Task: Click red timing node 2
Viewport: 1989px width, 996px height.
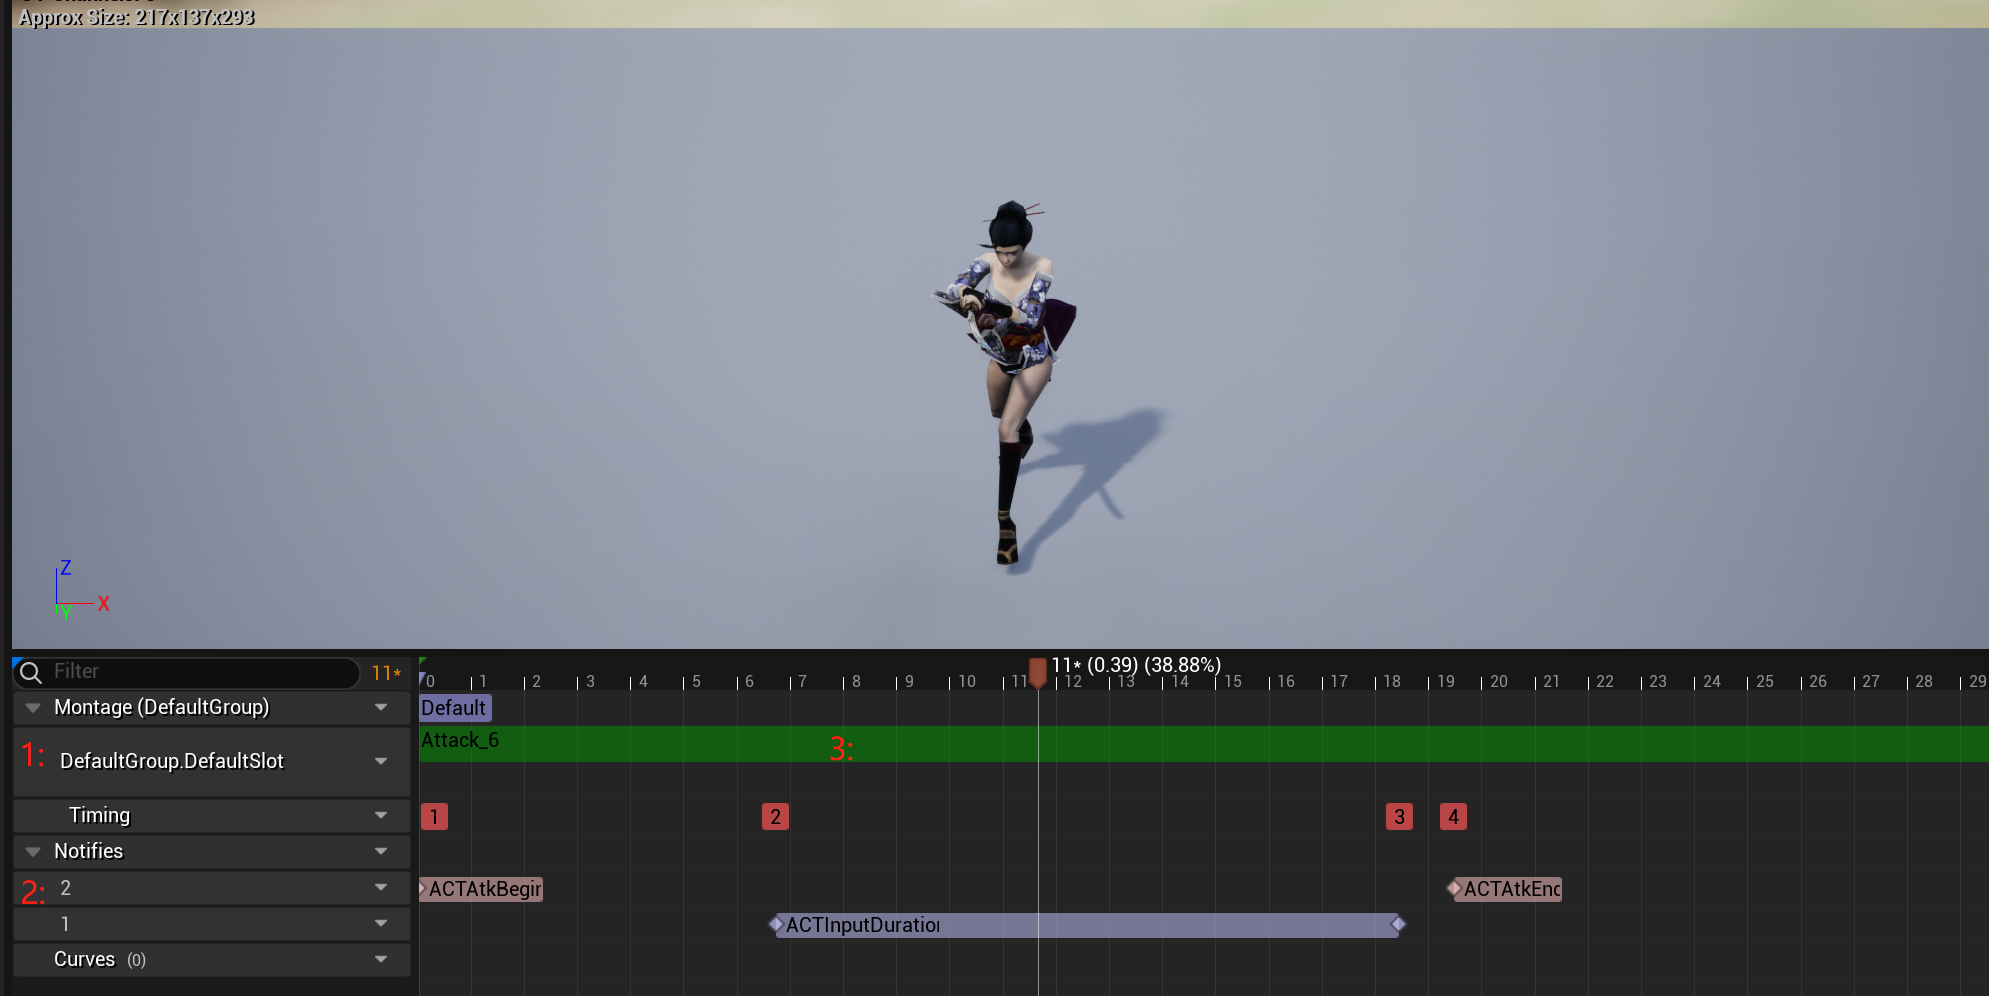Action: (x=775, y=817)
